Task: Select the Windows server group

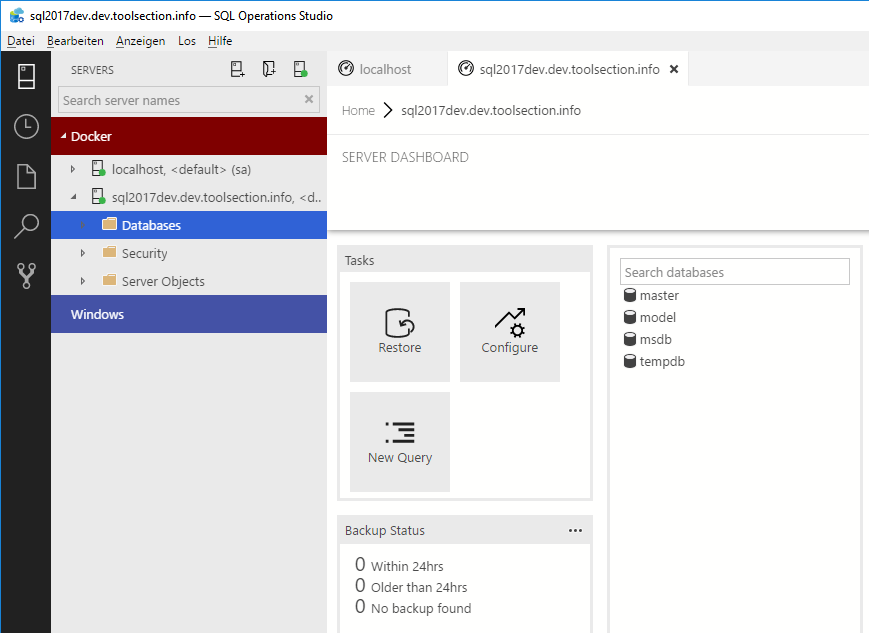Action: coord(189,314)
